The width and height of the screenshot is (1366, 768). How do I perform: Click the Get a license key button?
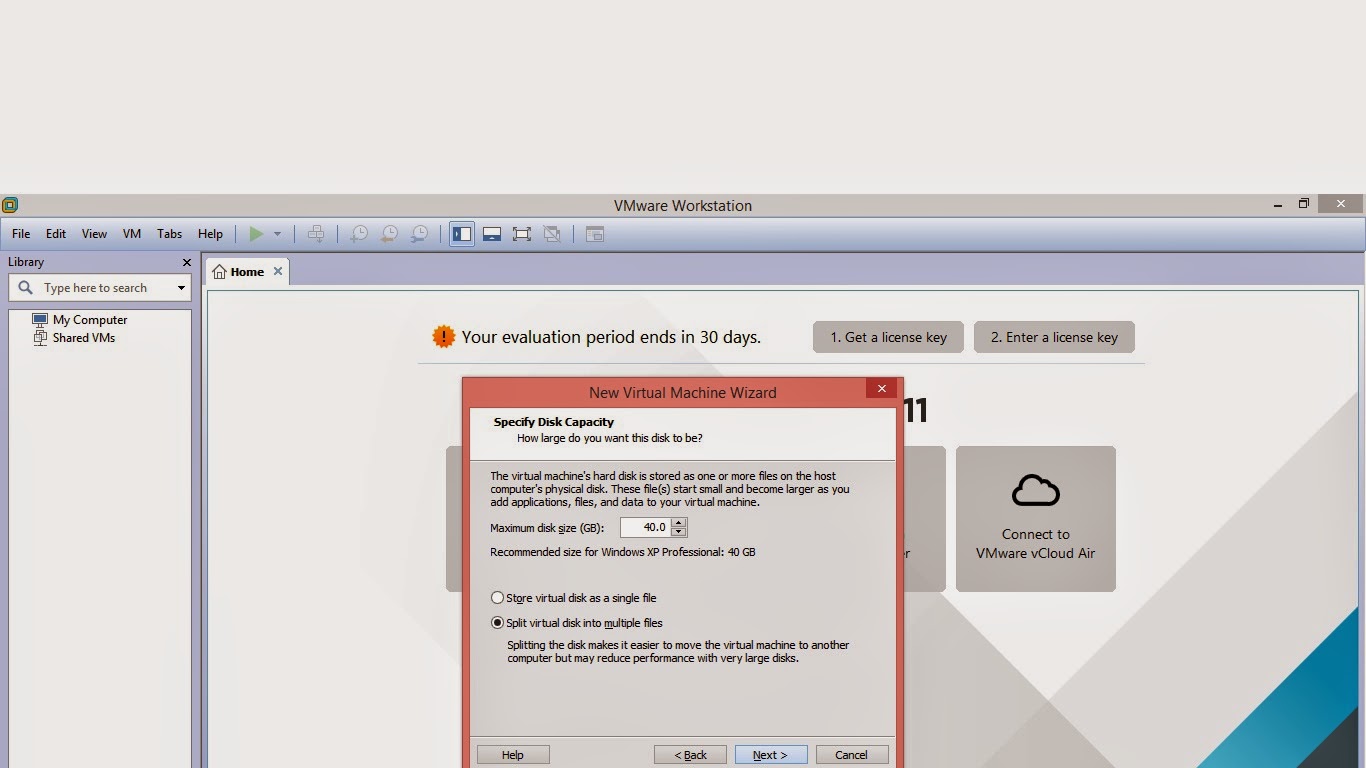pos(888,337)
